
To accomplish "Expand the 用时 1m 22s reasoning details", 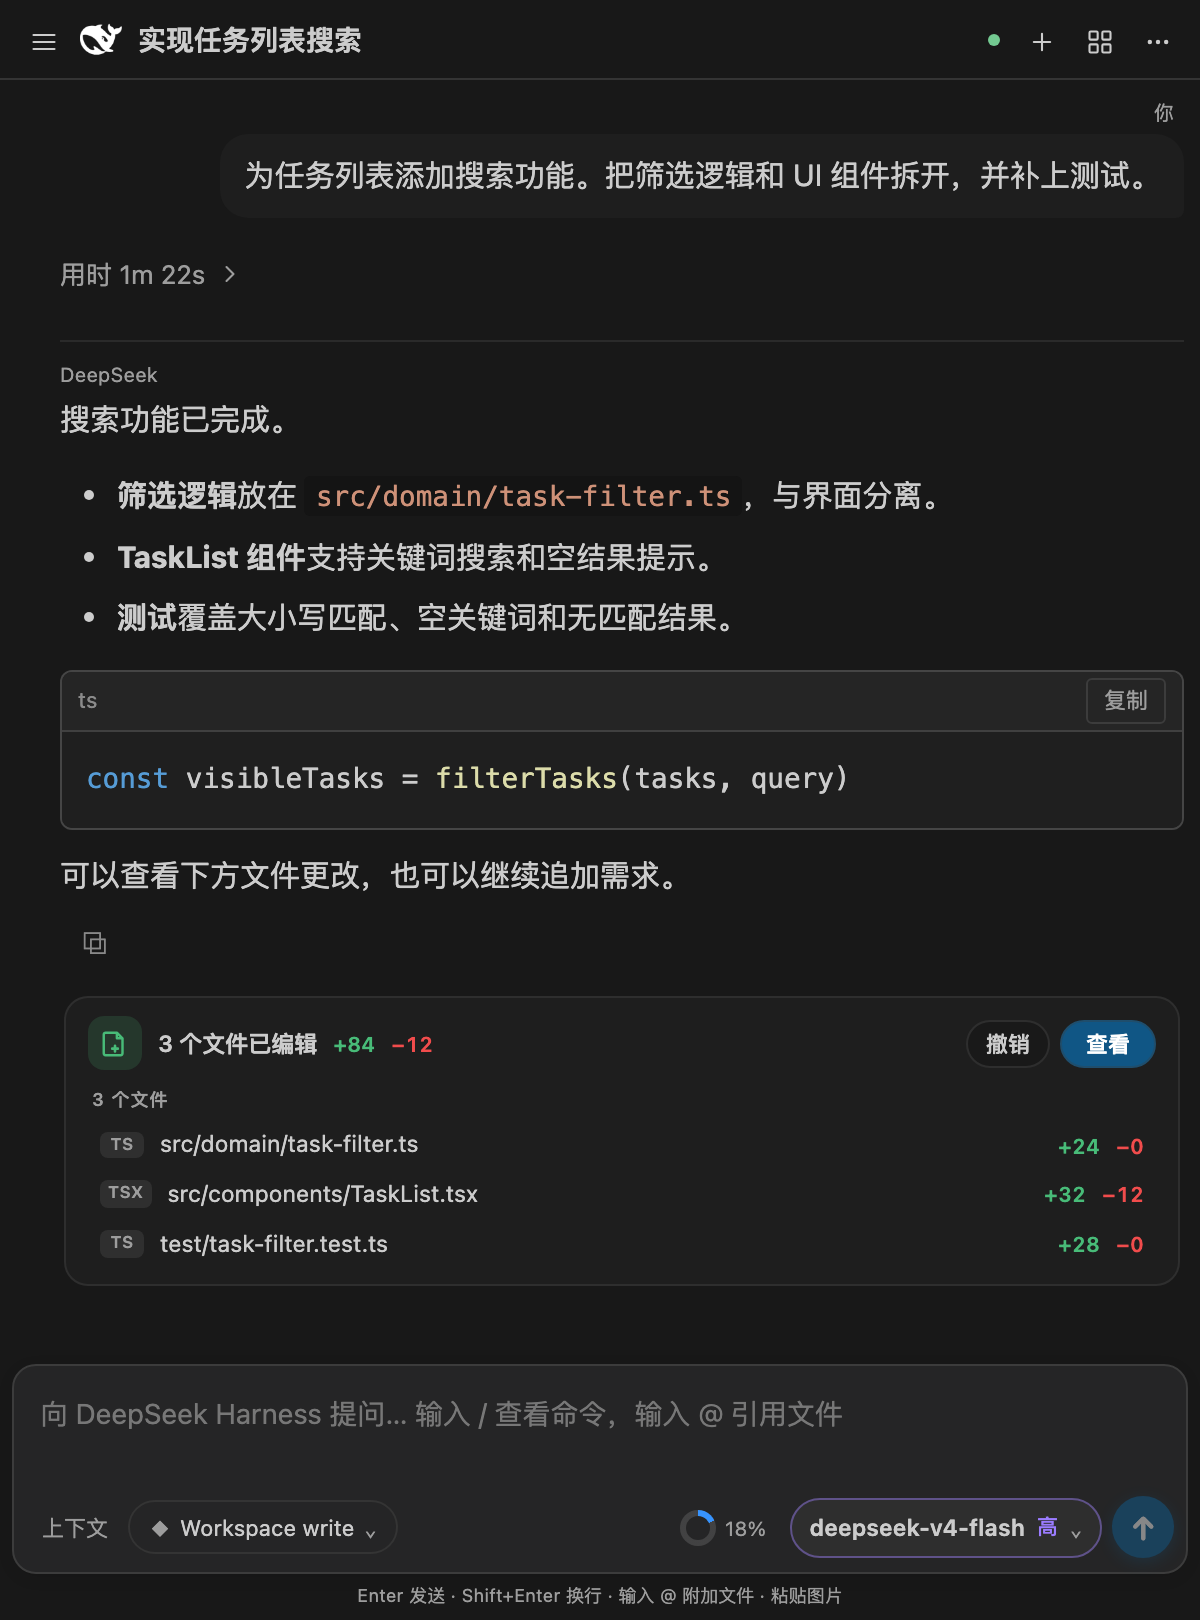I will [x=148, y=275].
